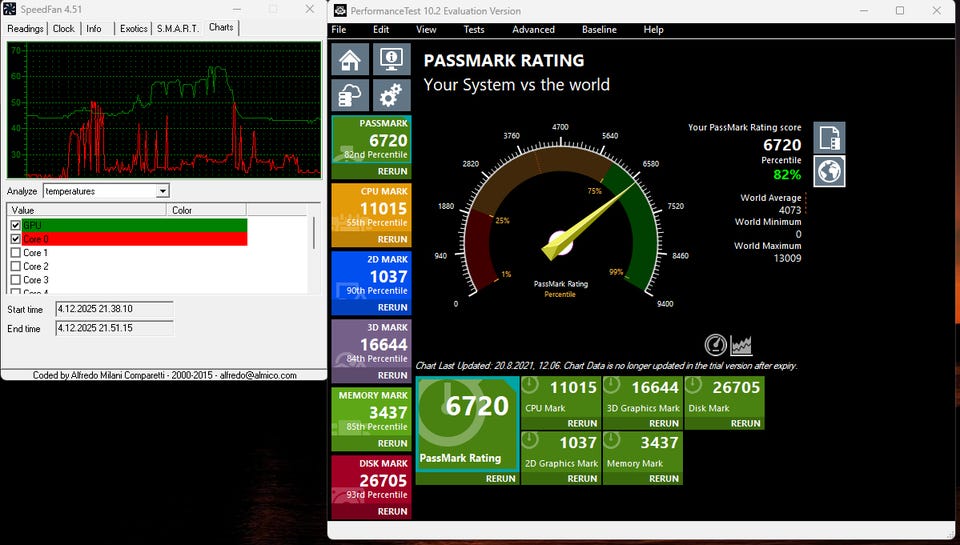
Task: Click the End time field
Action: (114, 328)
